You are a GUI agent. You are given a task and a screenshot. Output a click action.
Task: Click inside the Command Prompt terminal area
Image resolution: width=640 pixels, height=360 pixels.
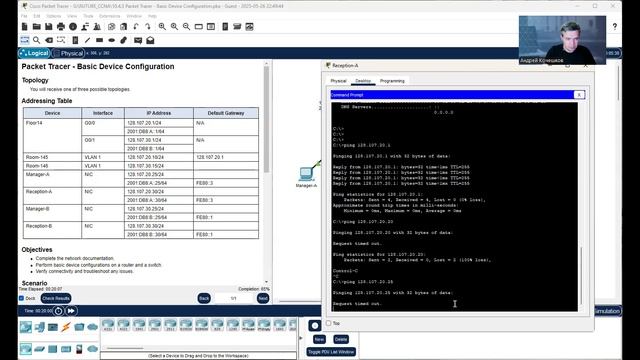click(454, 207)
